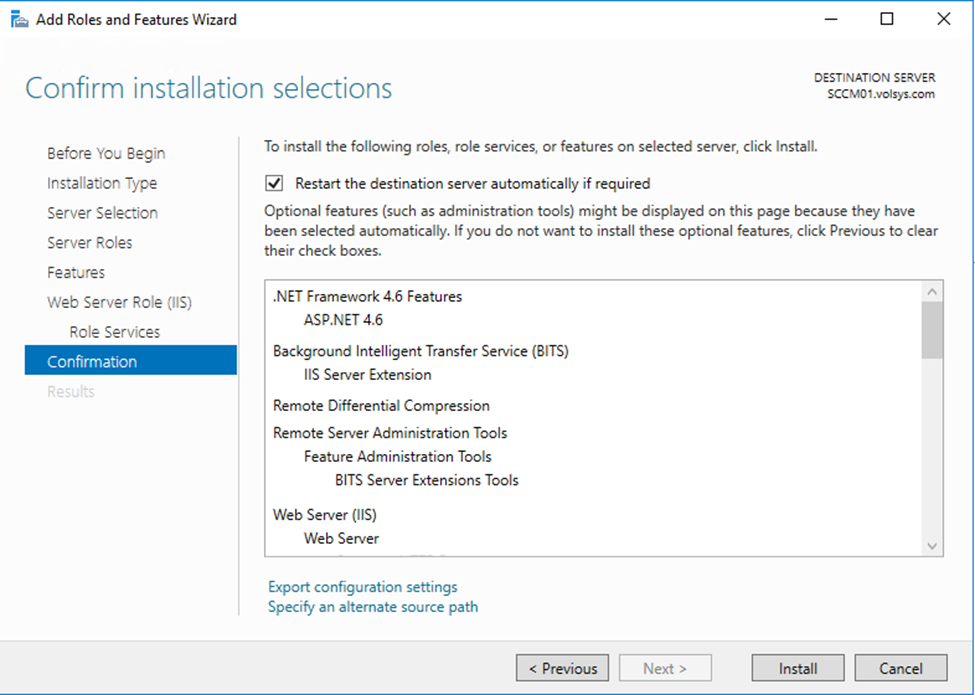
Task: Open the Installation Type page
Action: [102, 183]
